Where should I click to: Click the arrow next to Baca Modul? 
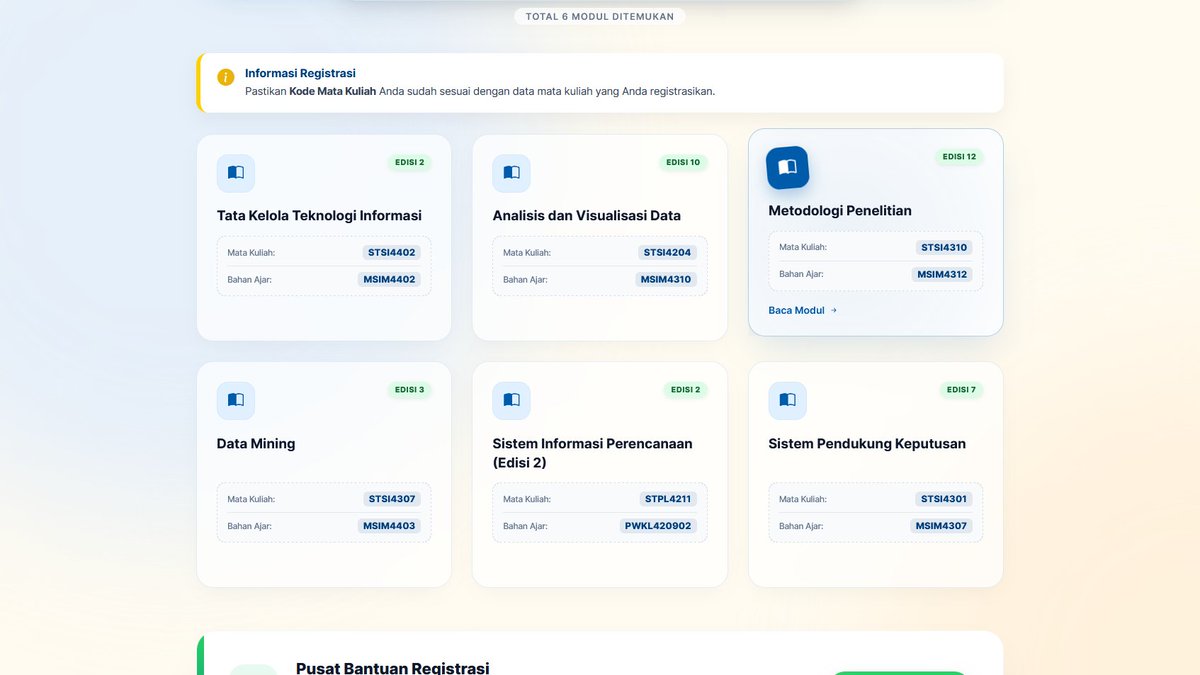pyautogui.click(x=834, y=311)
